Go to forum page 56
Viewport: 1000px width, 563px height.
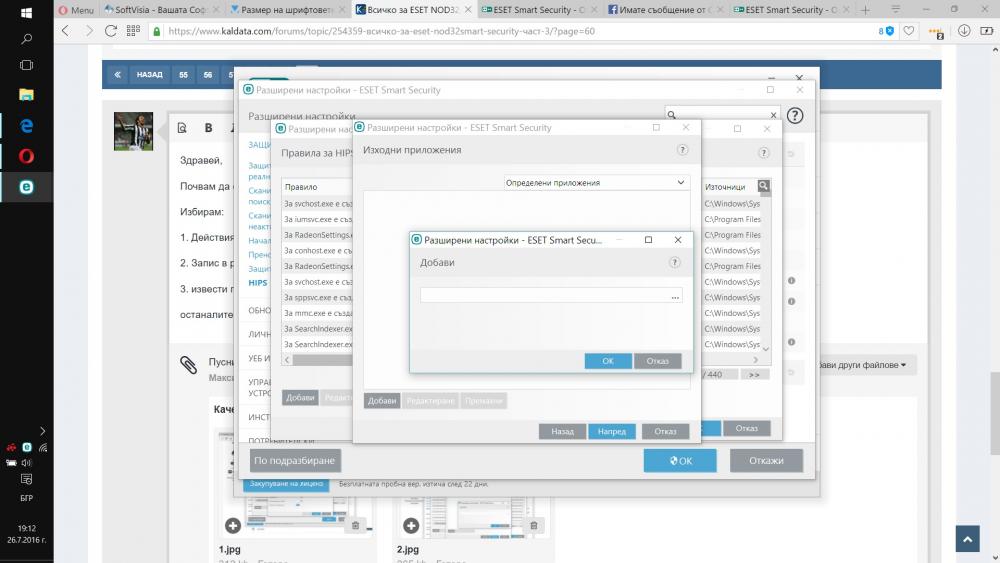(x=208, y=75)
